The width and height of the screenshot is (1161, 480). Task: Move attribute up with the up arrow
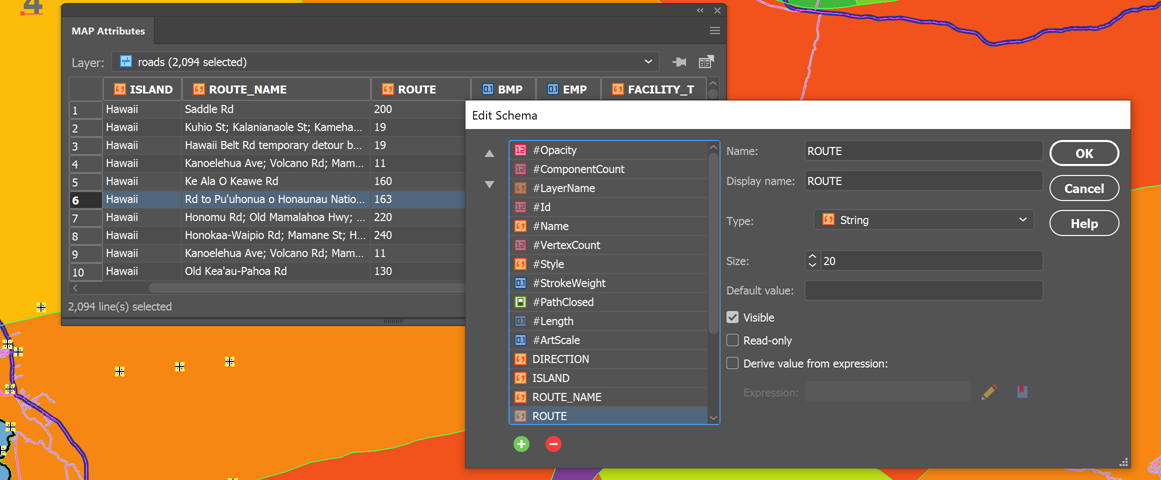(489, 154)
